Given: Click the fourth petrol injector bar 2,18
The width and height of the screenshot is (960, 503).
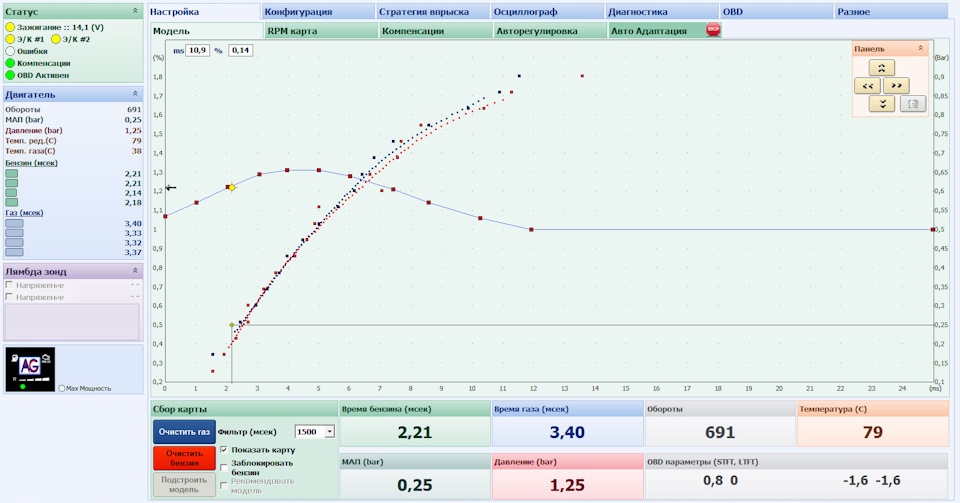Looking at the screenshot, I should 12,203.
